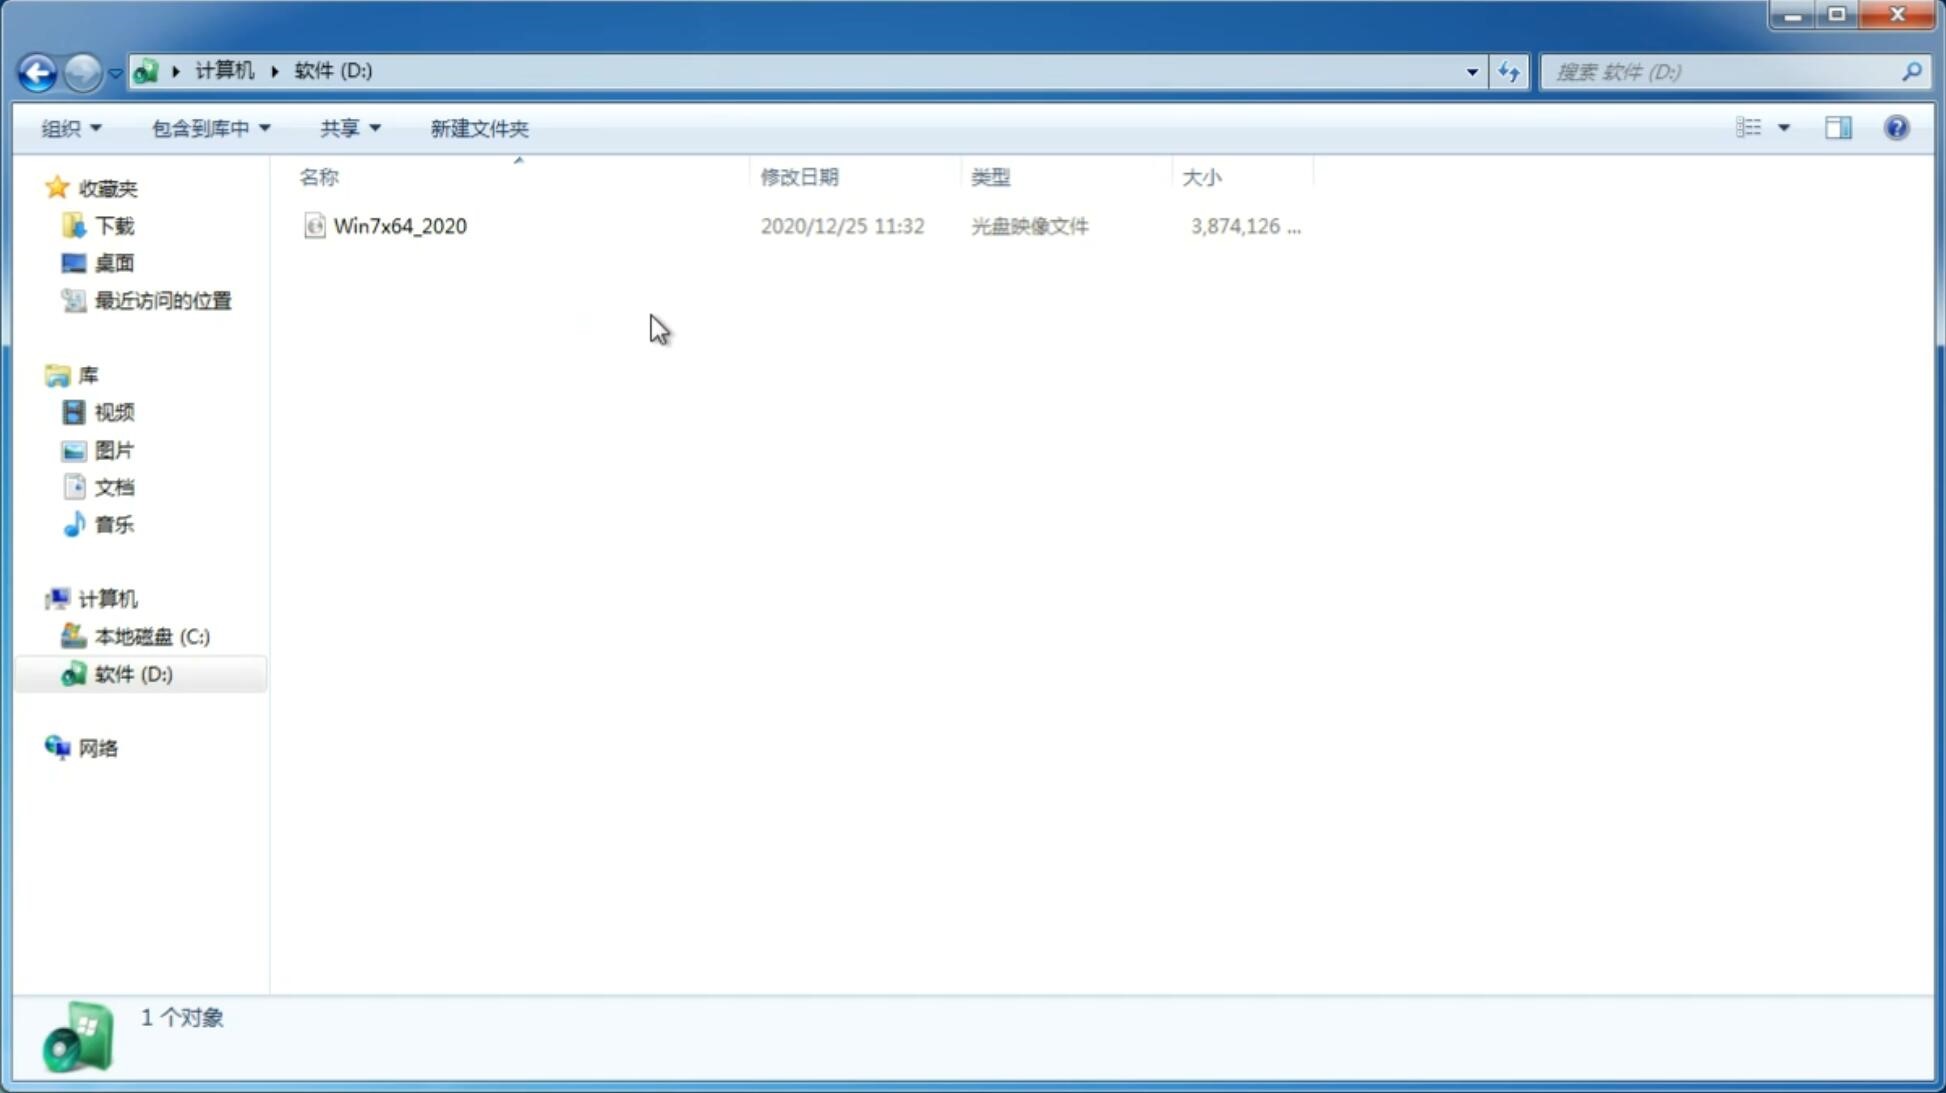Expand 共享 sharing dropdown menu
Viewport: 1946px width, 1093px height.
(349, 127)
